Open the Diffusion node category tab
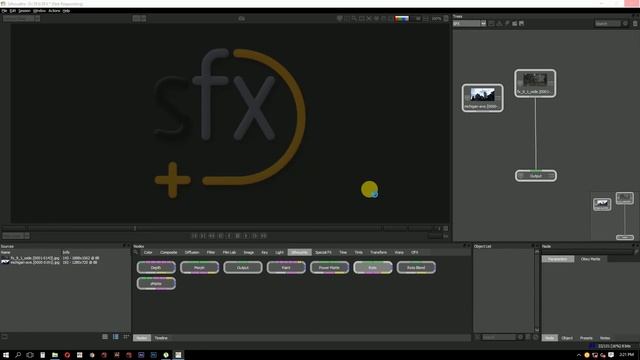The width and height of the screenshot is (640, 360). click(x=192, y=252)
